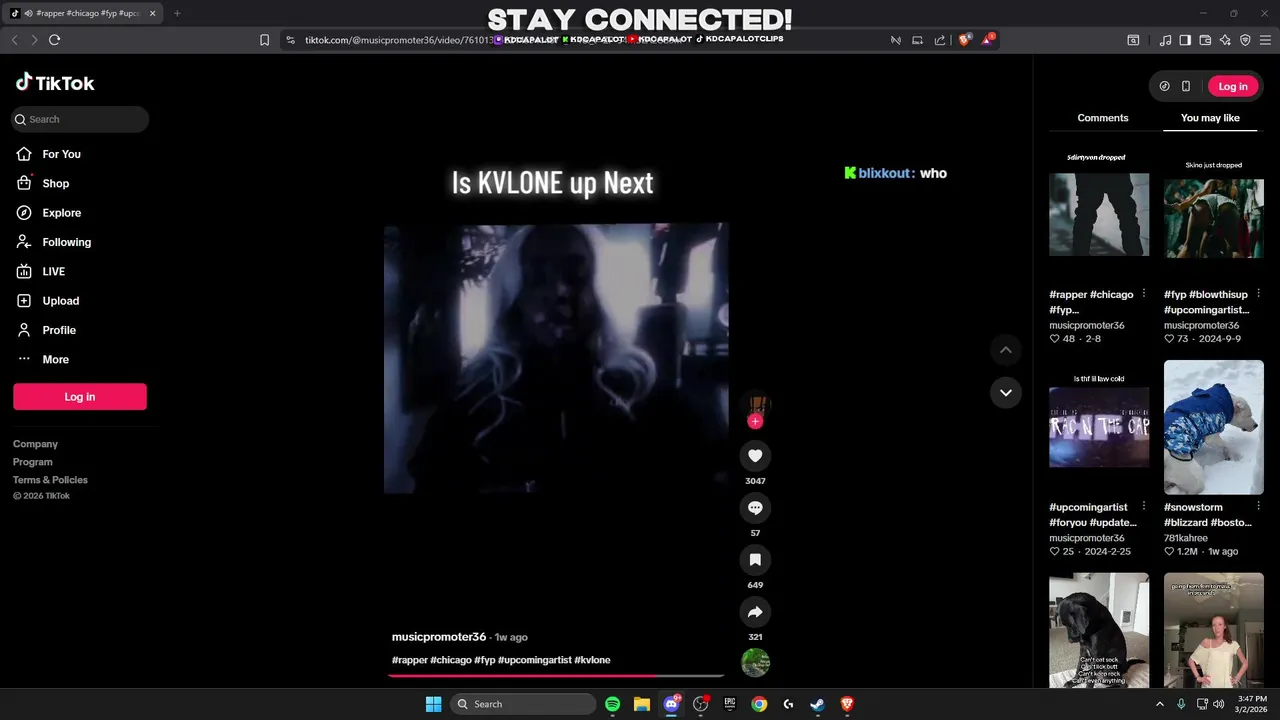The height and width of the screenshot is (720, 1280).
Task: Go back in browser history
Action: pos(14,40)
